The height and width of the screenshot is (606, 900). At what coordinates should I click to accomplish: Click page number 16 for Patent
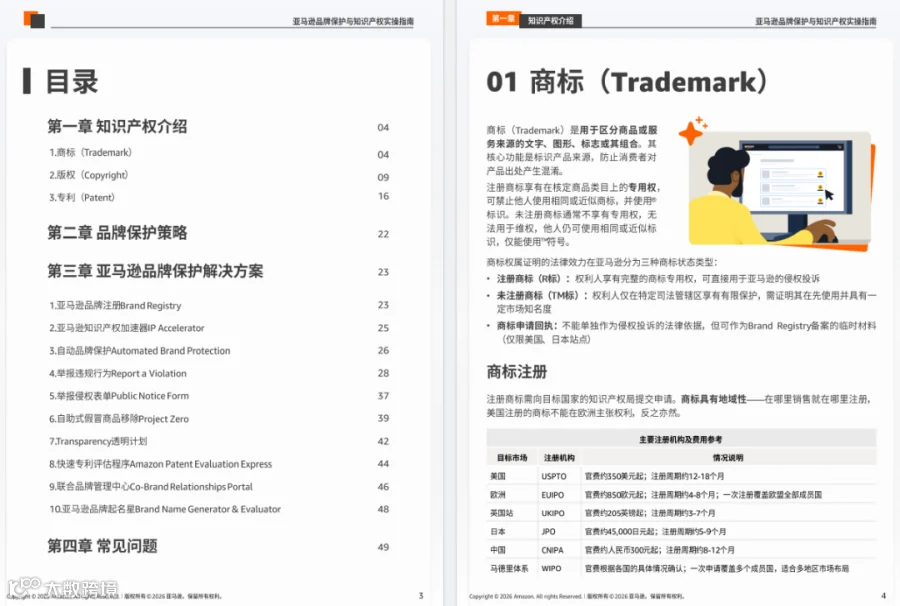pyautogui.click(x=383, y=196)
